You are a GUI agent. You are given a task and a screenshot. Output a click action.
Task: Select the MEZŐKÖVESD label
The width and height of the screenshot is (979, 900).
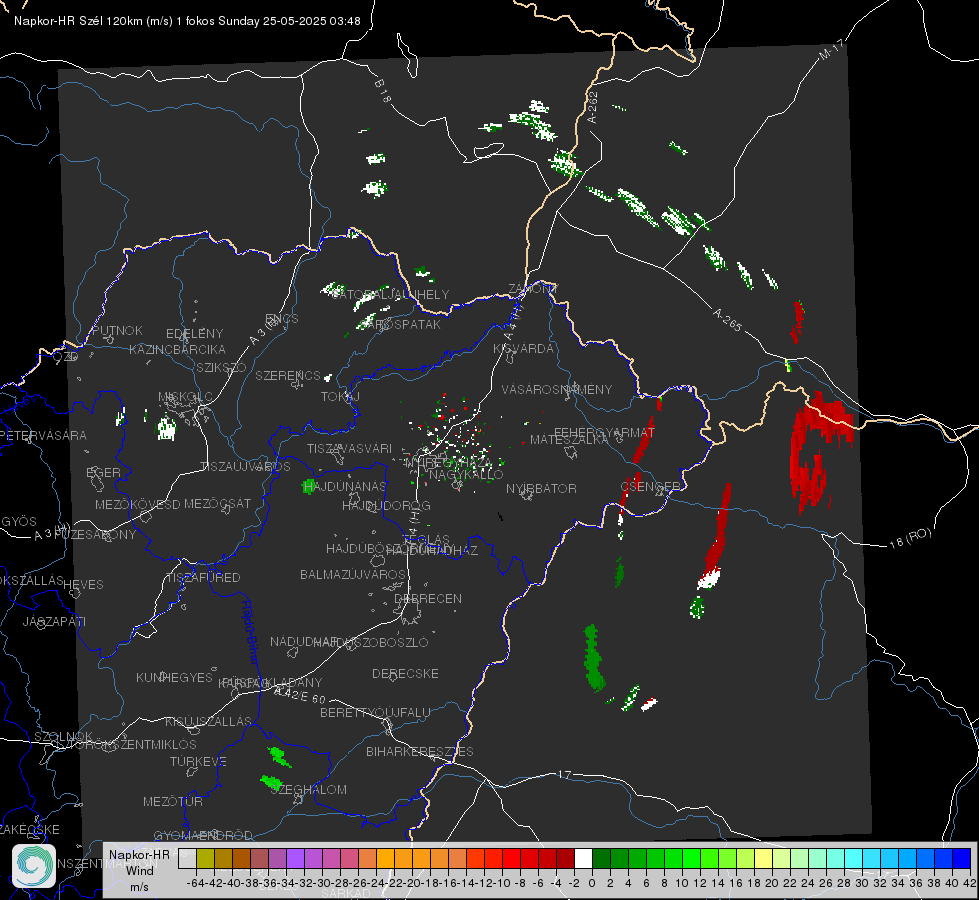[x=137, y=504]
